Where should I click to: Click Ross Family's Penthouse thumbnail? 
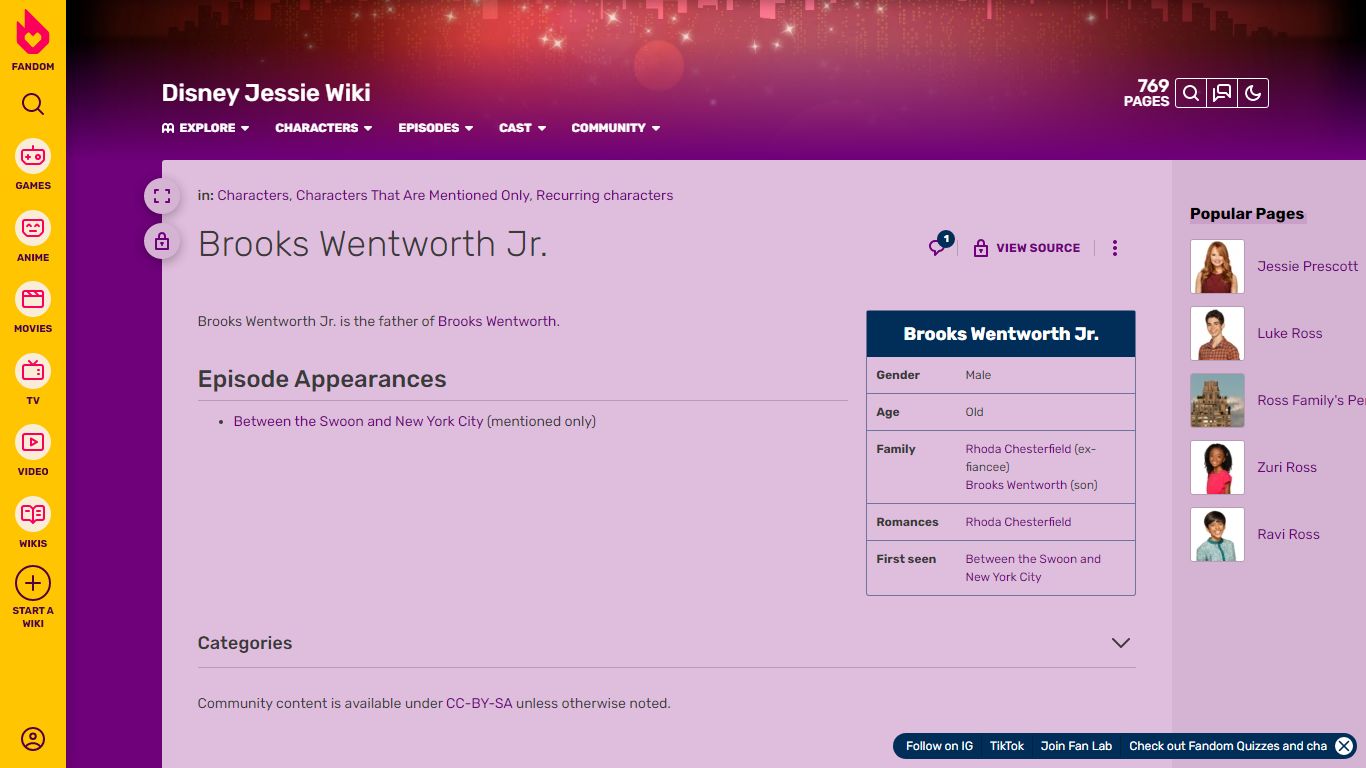point(1217,400)
